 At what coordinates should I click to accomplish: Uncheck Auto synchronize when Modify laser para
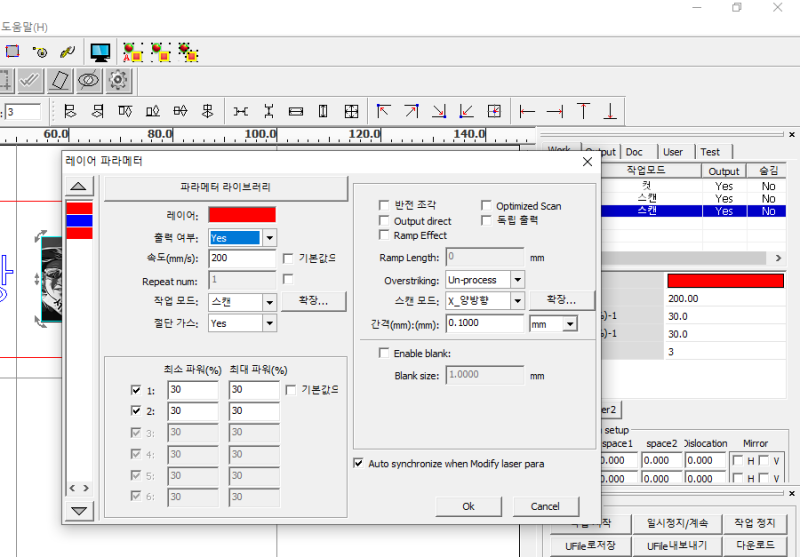(359, 463)
